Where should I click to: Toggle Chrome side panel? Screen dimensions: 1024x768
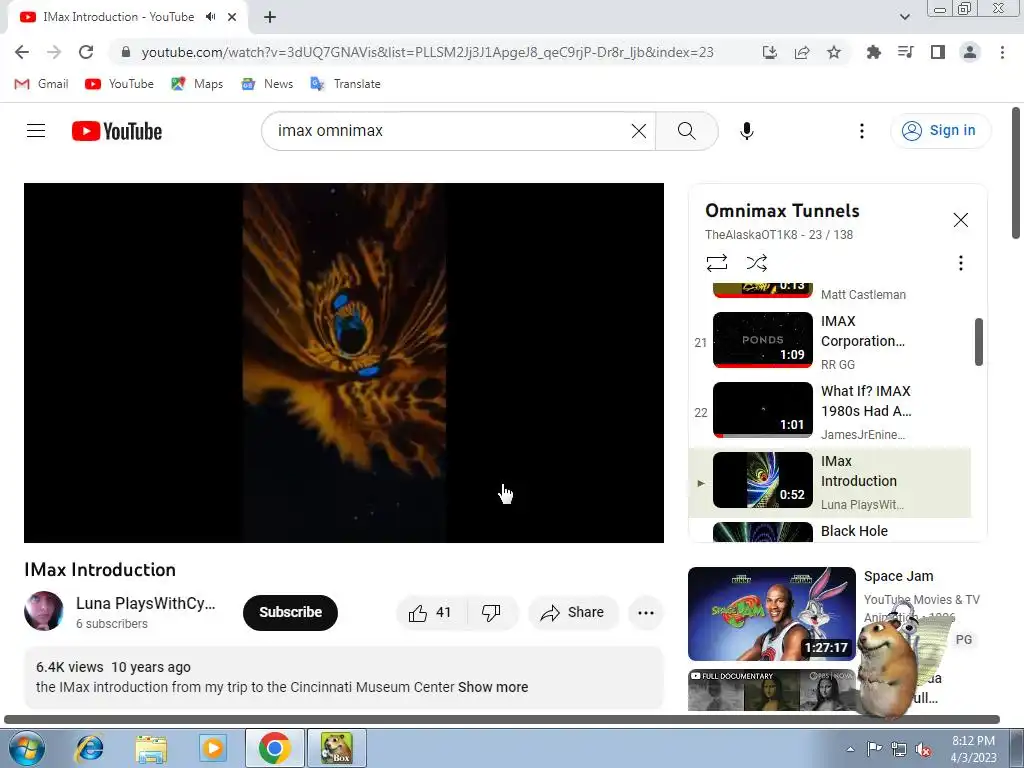pyautogui.click(x=937, y=52)
